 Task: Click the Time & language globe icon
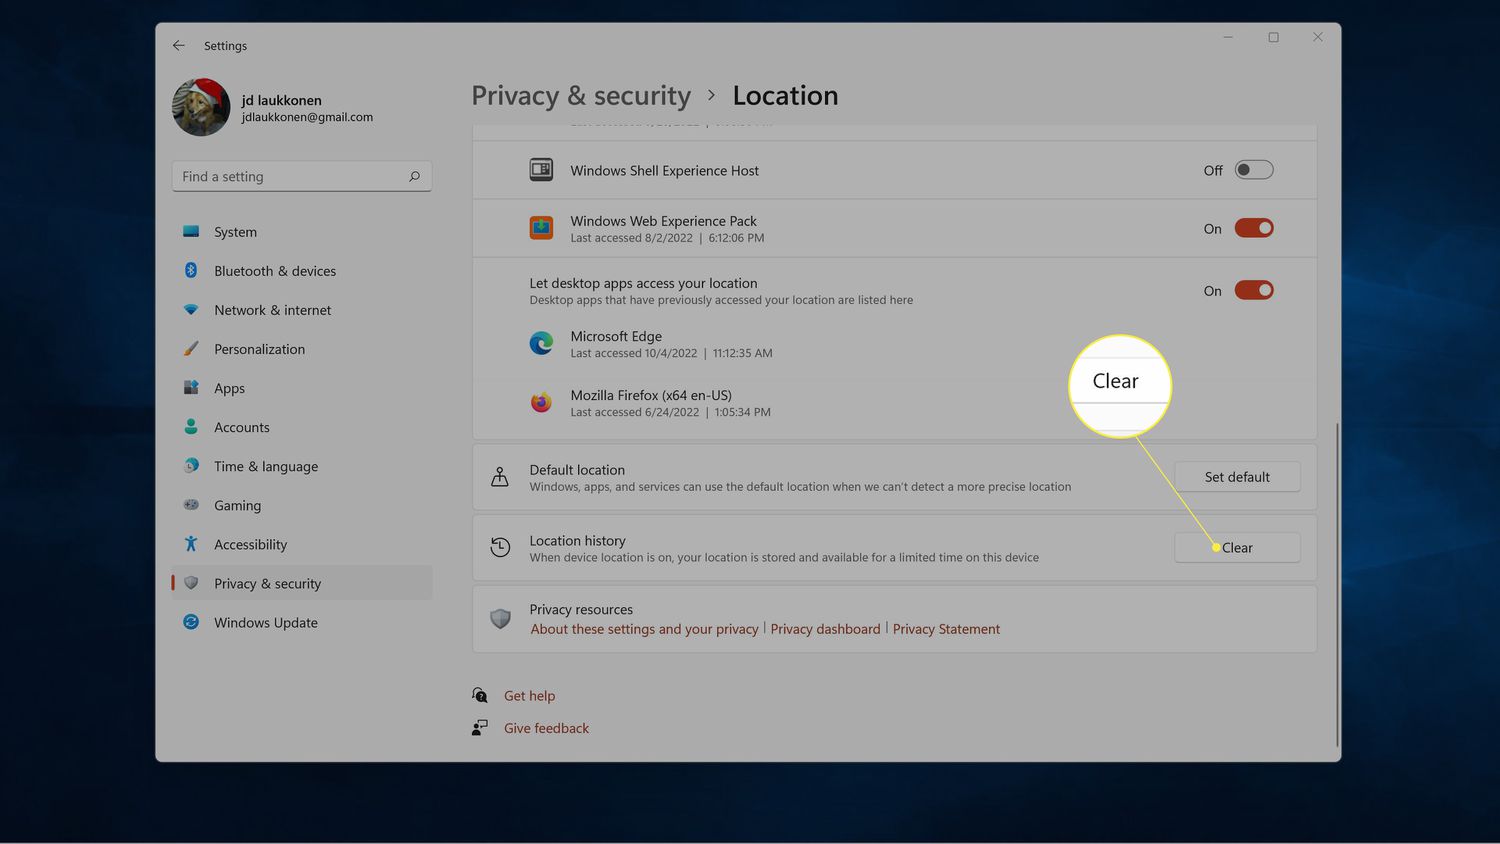[191, 466]
